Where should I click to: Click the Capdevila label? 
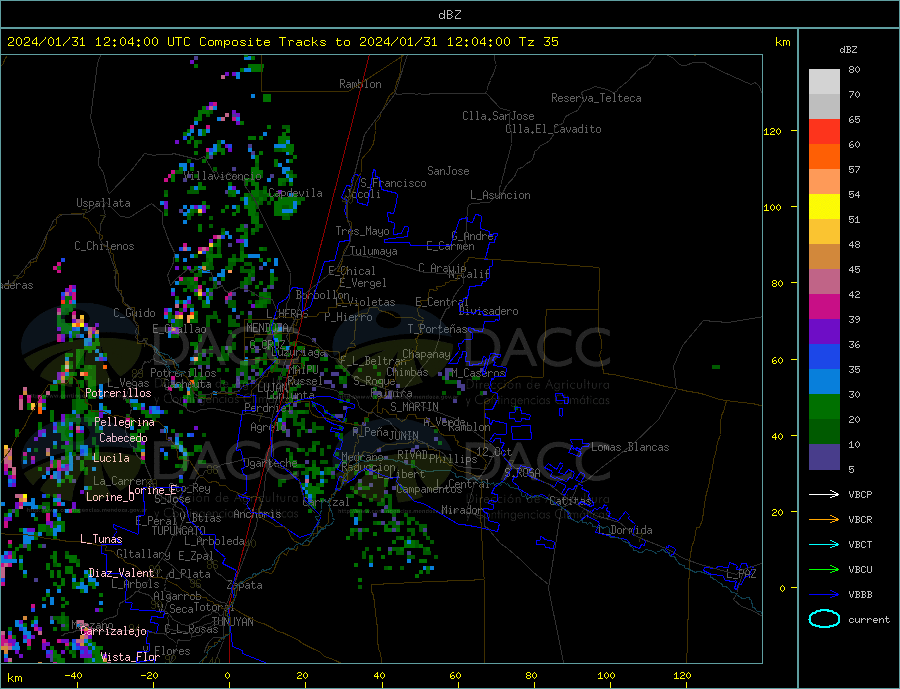(295, 193)
